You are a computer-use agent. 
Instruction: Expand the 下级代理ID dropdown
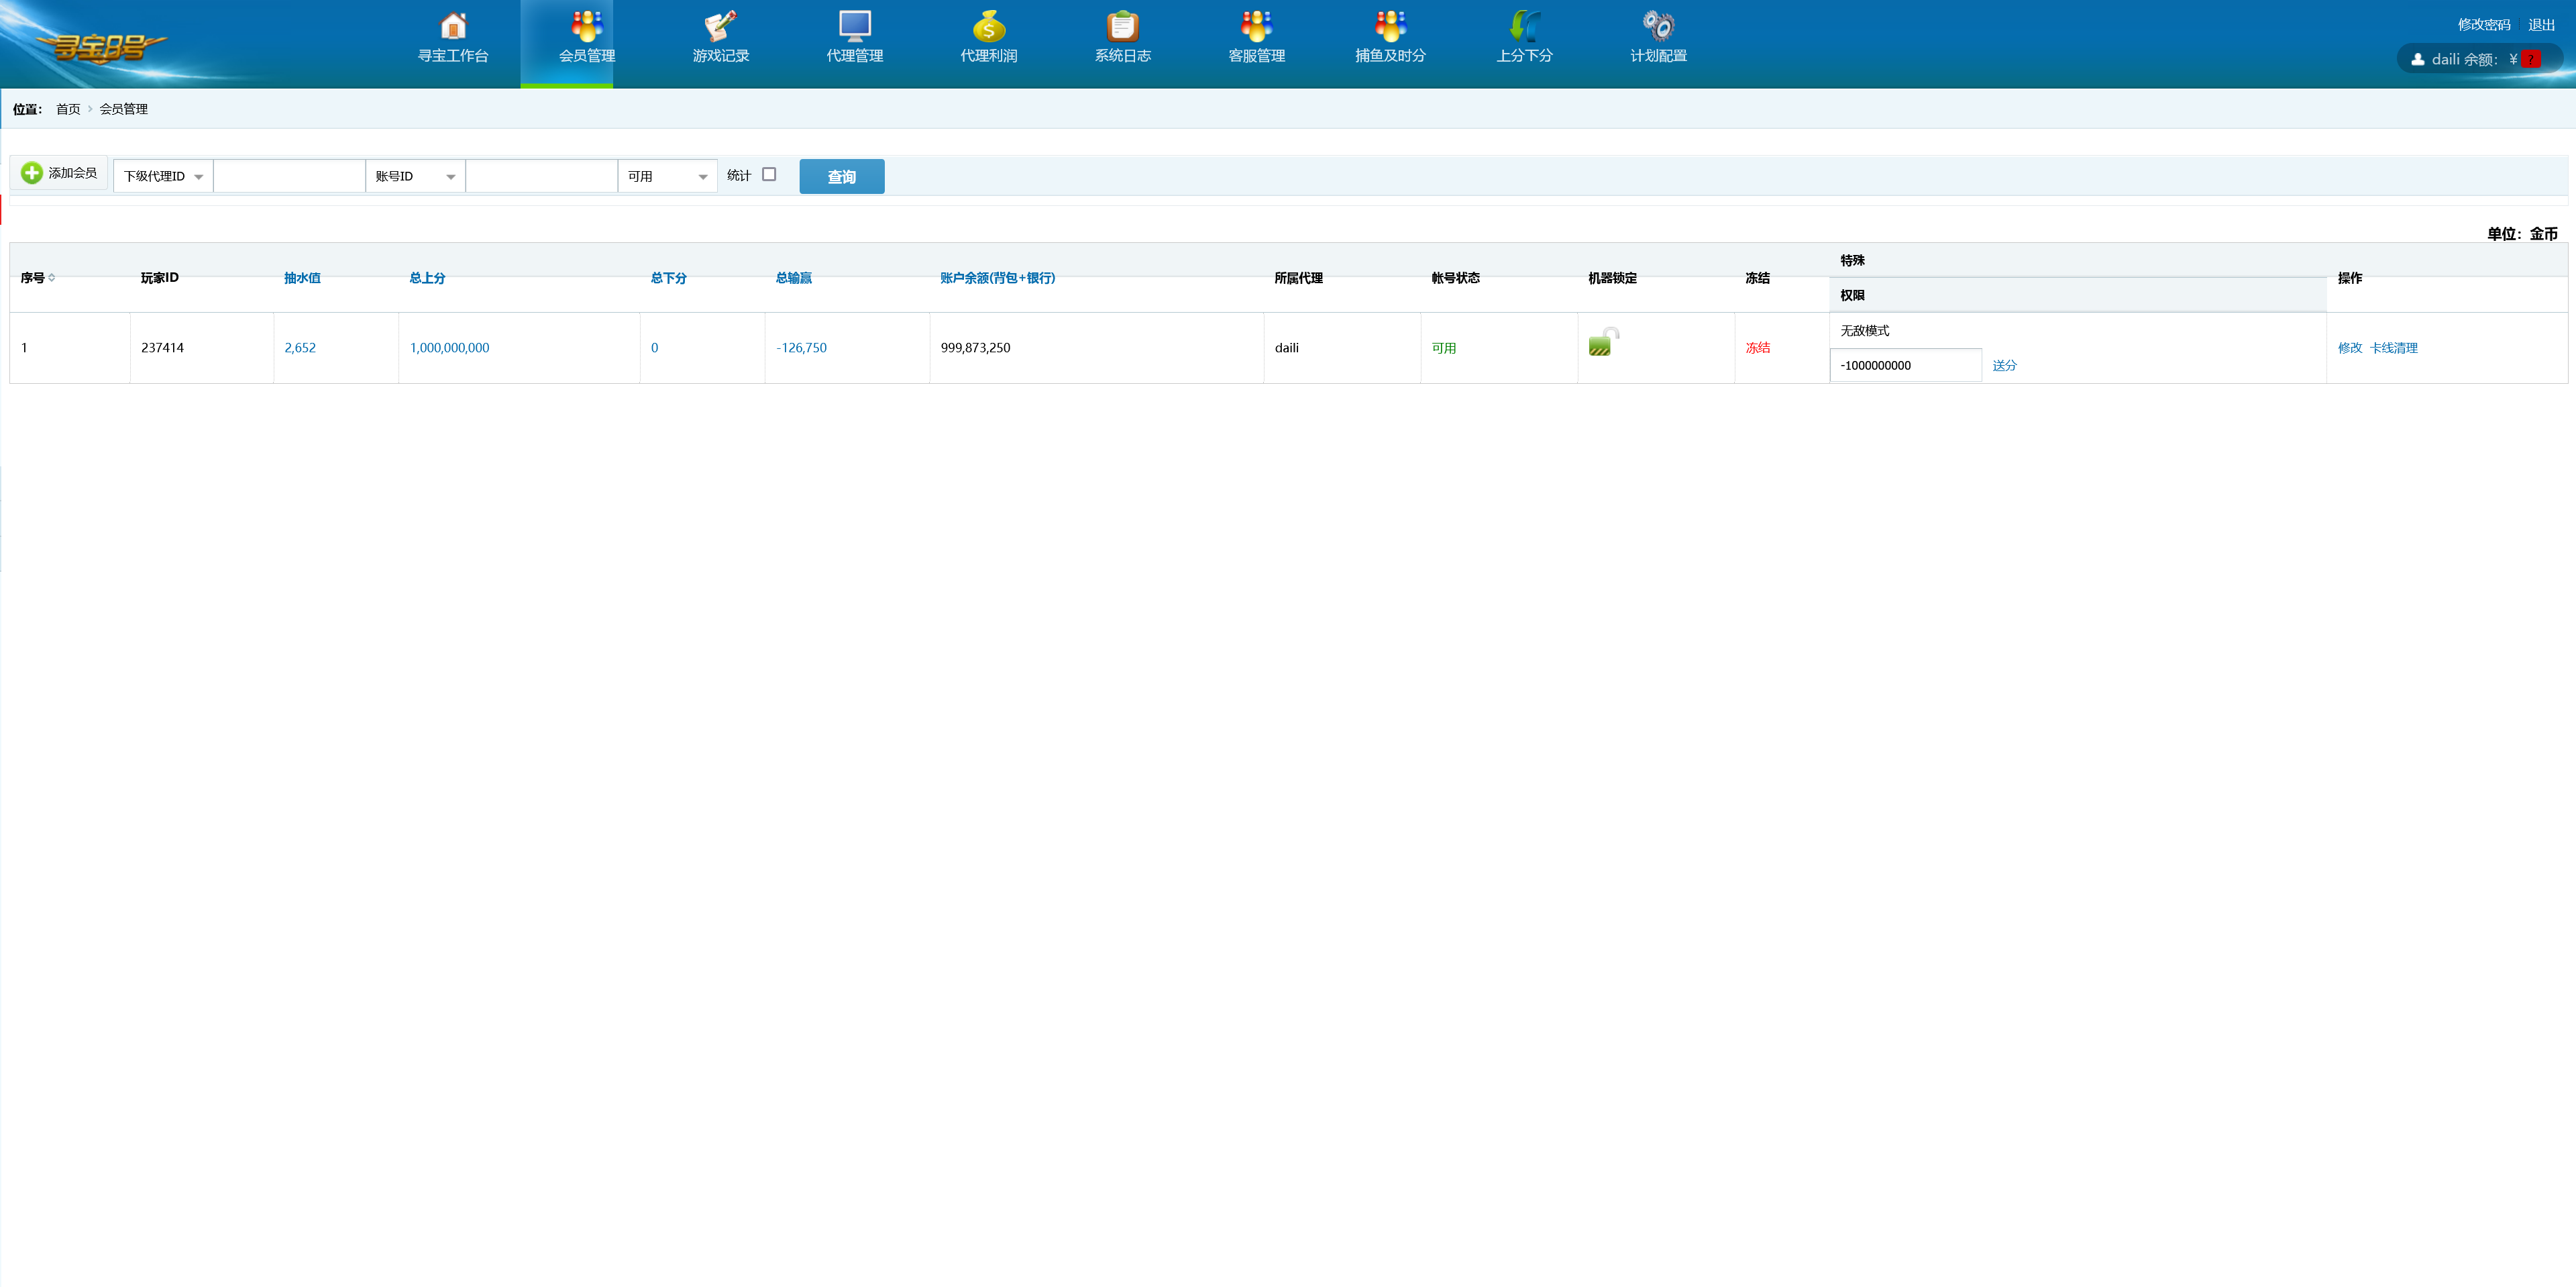[x=163, y=176]
